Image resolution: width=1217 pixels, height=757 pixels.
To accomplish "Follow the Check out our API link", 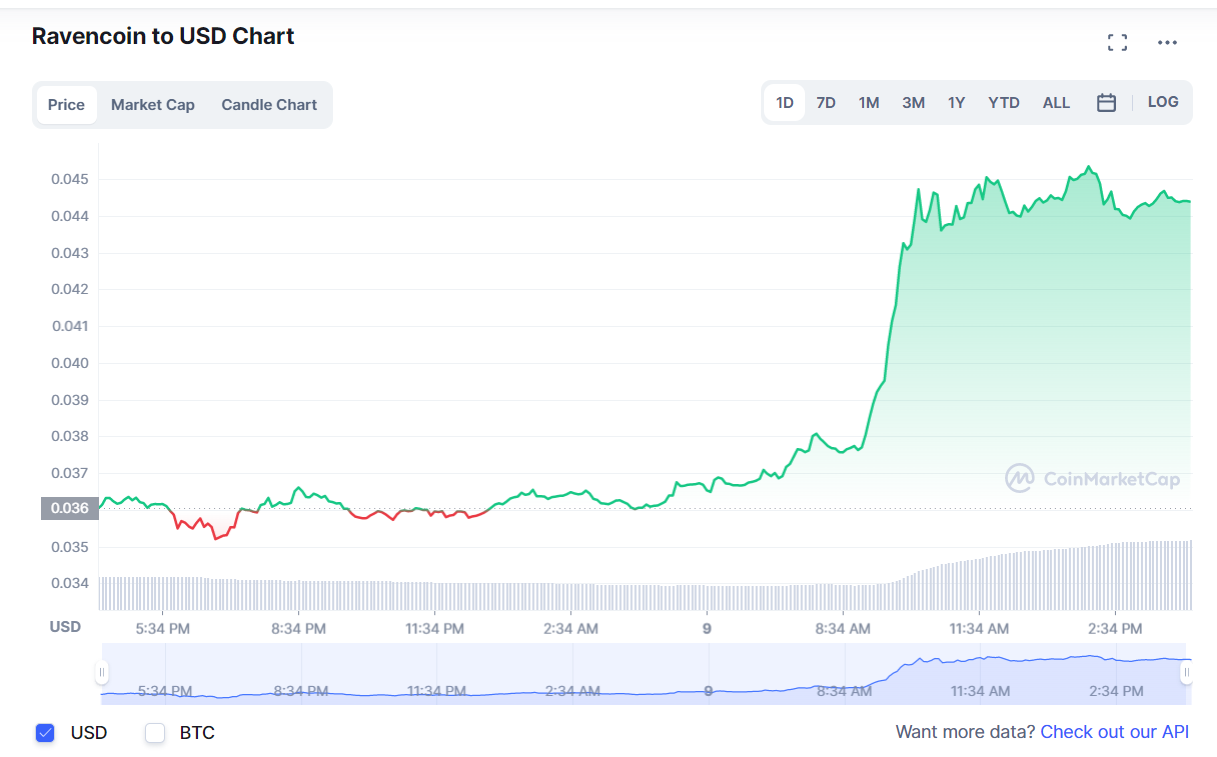I will pos(1115,732).
